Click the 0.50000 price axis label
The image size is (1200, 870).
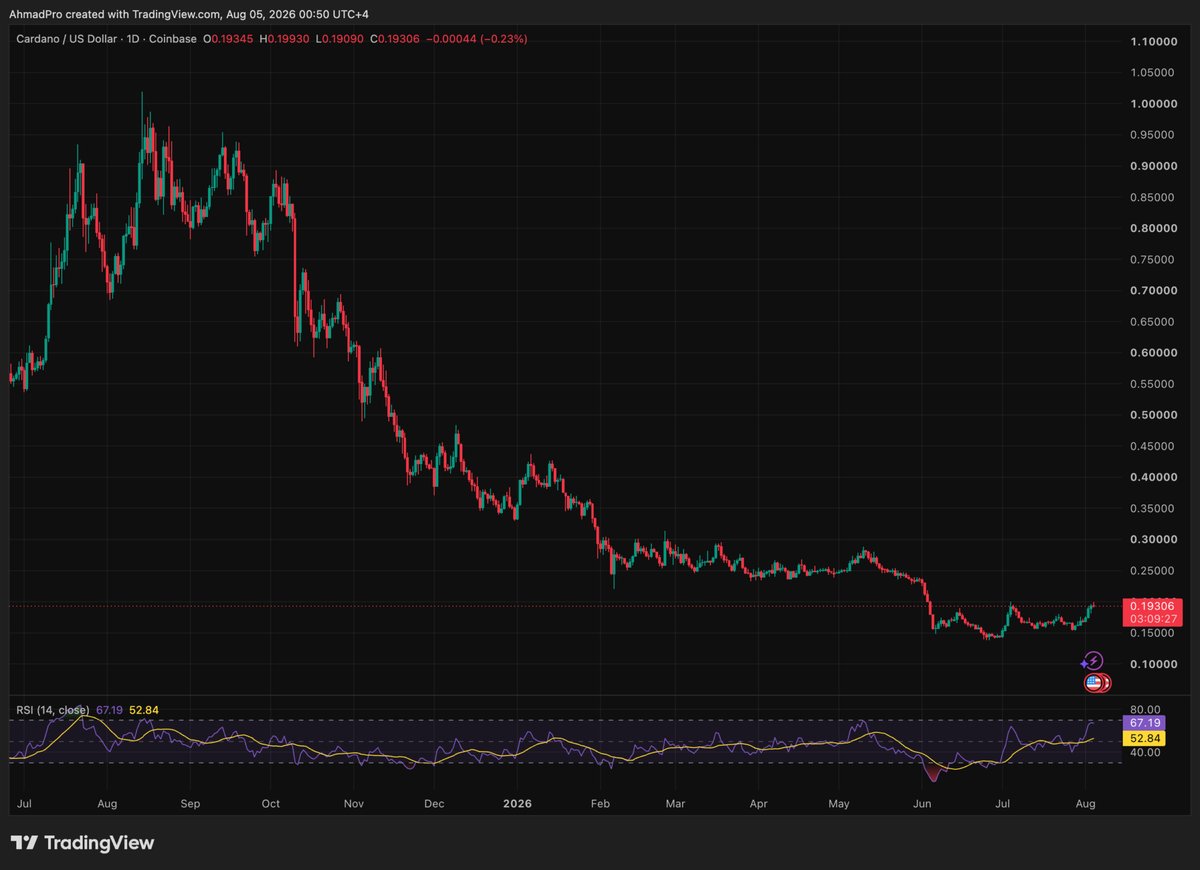pyautogui.click(x=1152, y=415)
